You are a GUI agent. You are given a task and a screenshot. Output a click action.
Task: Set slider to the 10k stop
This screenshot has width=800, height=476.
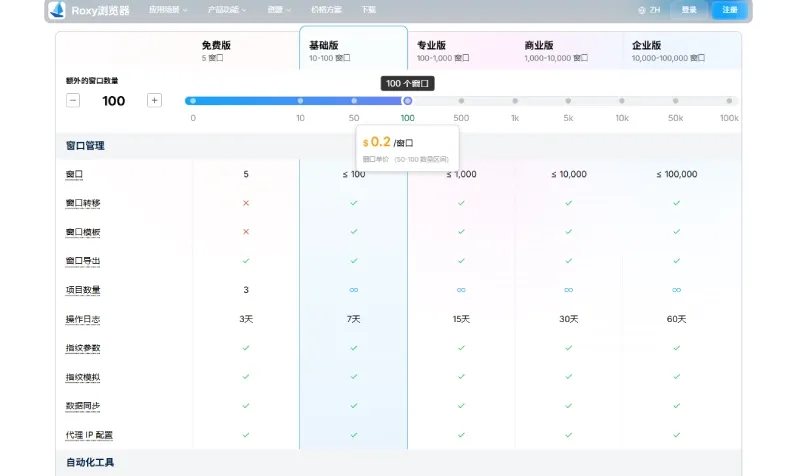[x=621, y=101]
